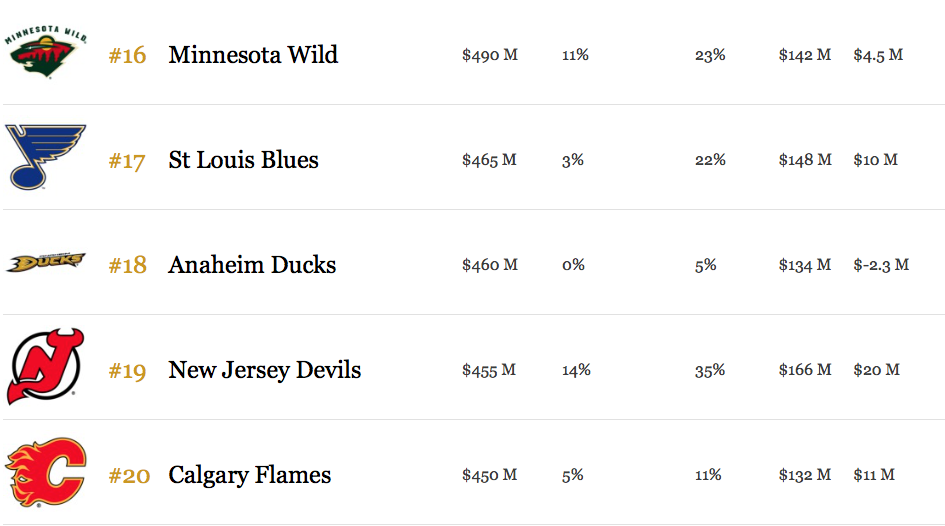The image size is (945, 526).
Task: Open the Calgary Flames team link
Action: pyautogui.click(x=250, y=475)
